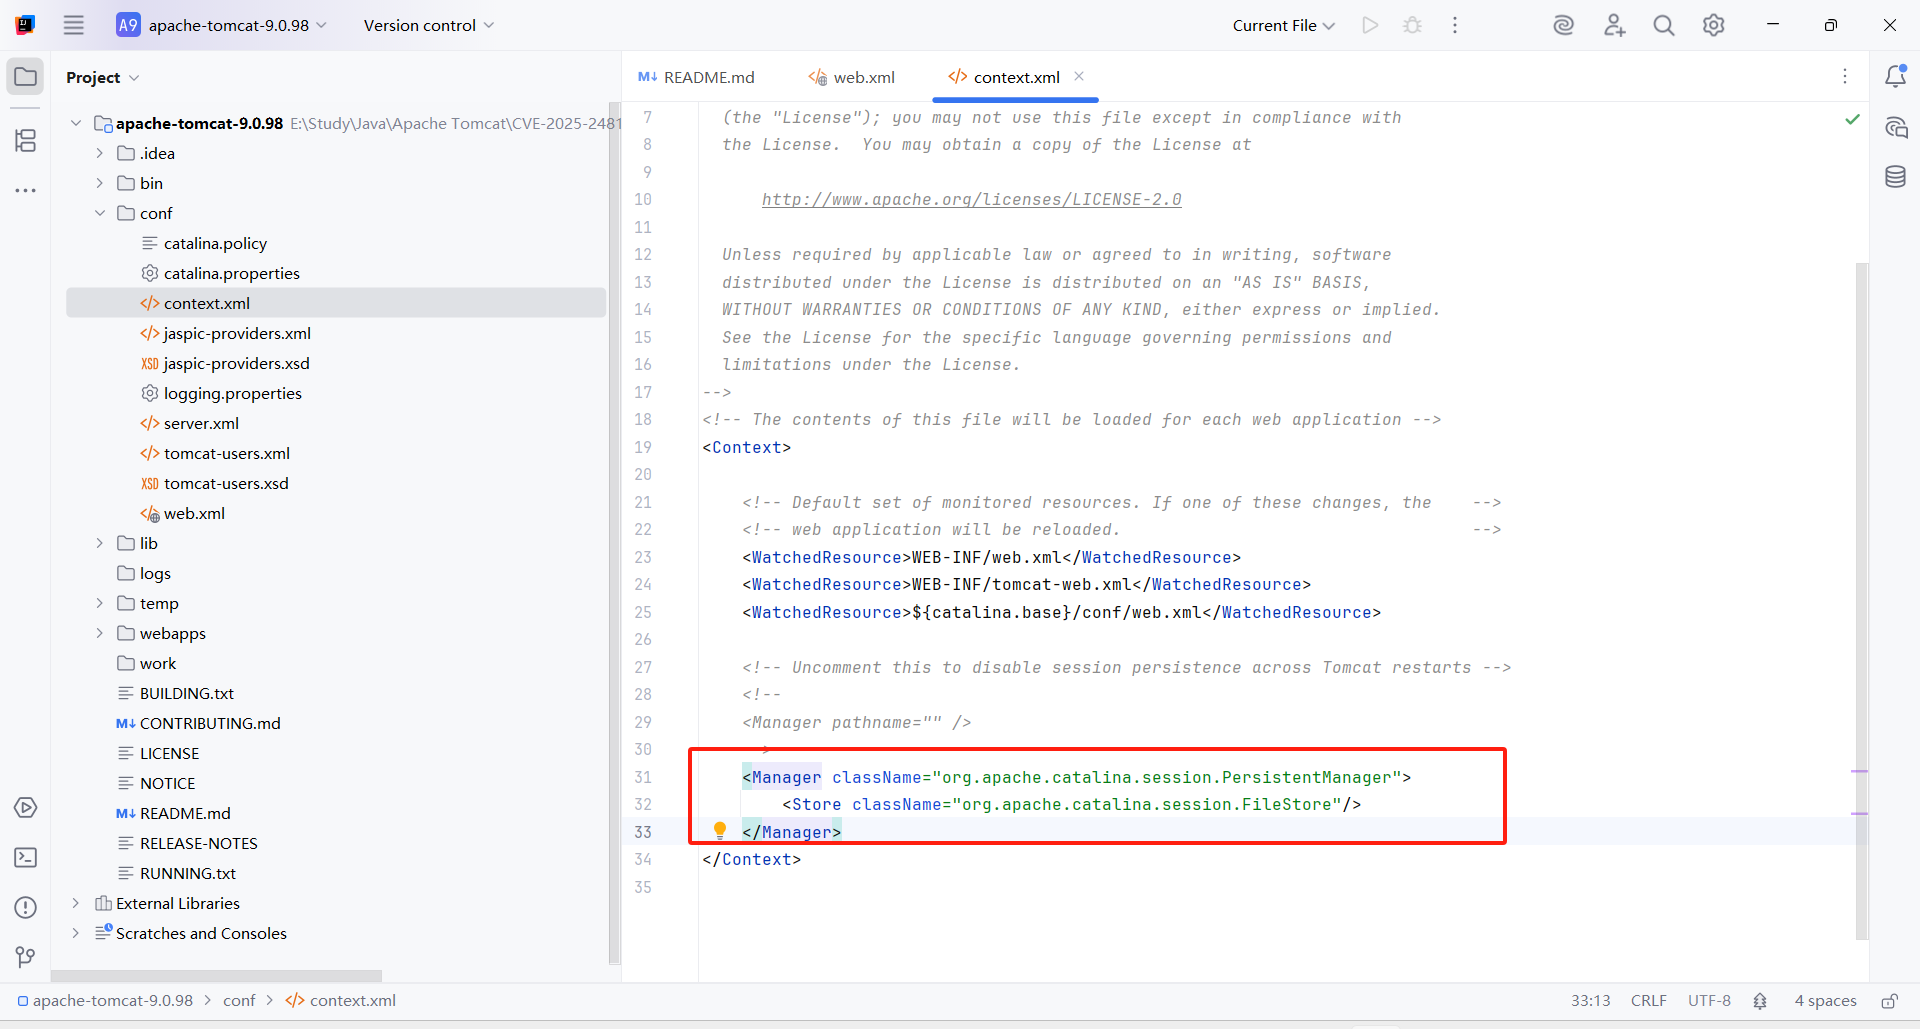Image resolution: width=1920 pixels, height=1029 pixels.
Task: Open the Version control dropdown menu
Action: pyautogui.click(x=428, y=25)
